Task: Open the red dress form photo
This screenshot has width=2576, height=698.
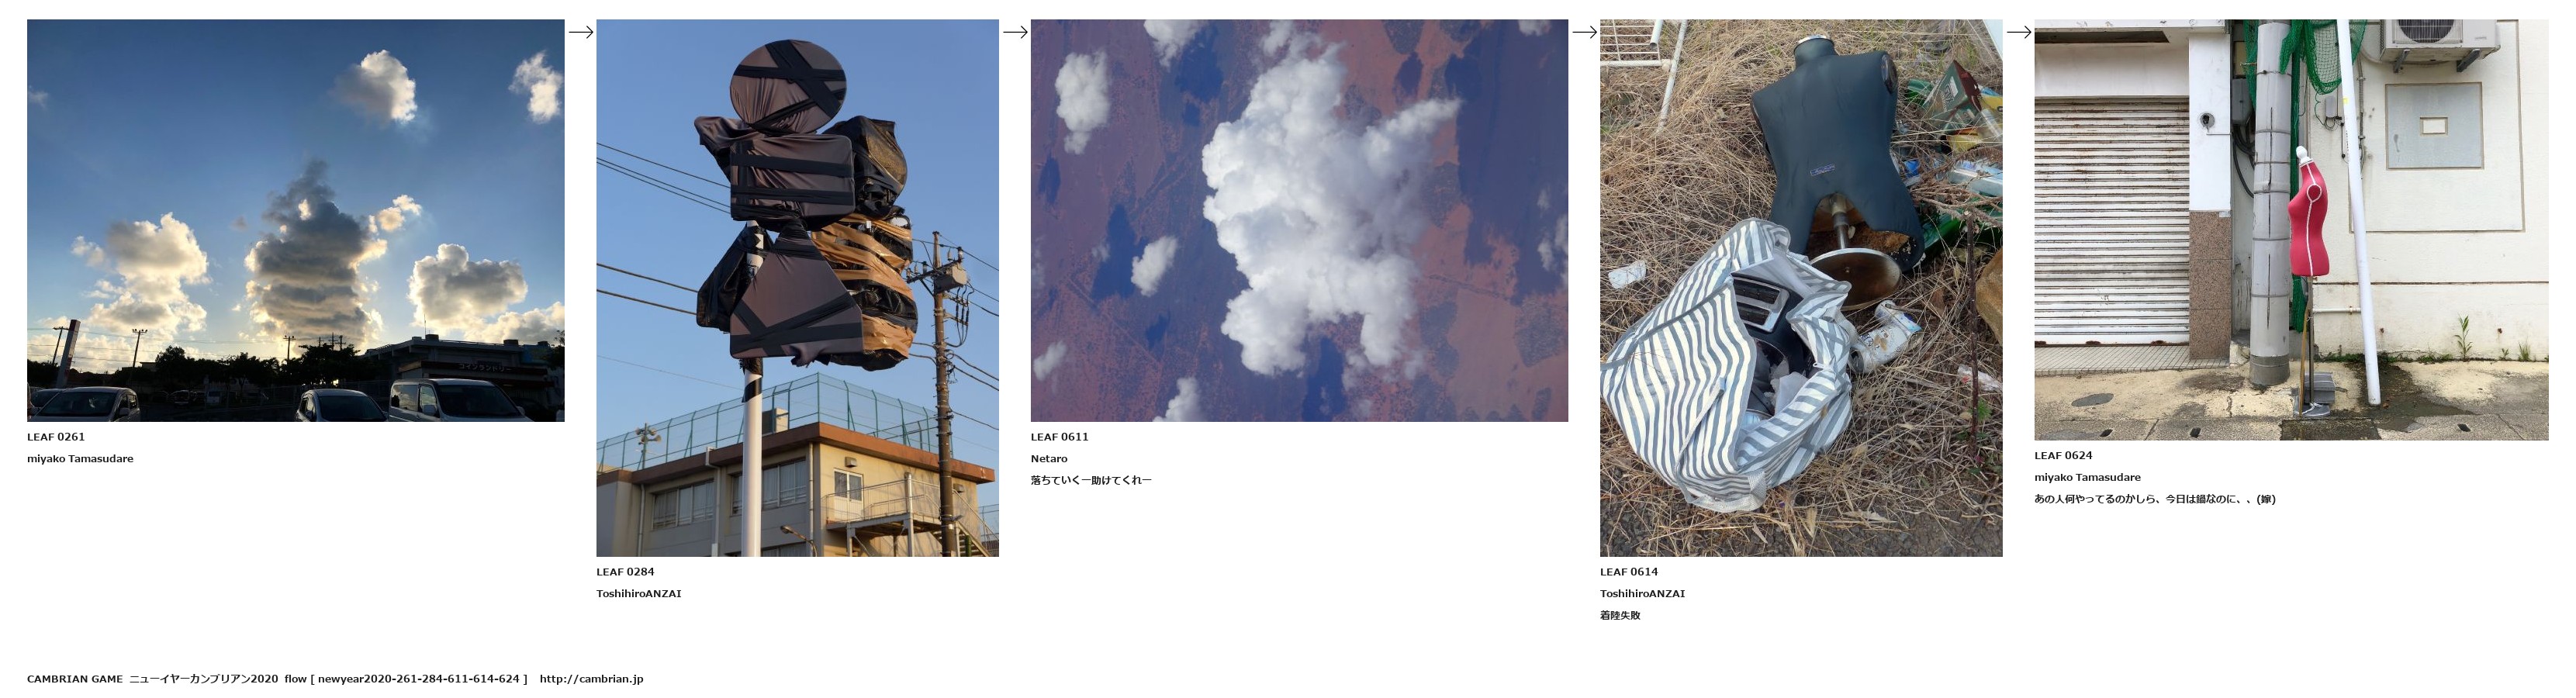Action: tap(2291, 230)
